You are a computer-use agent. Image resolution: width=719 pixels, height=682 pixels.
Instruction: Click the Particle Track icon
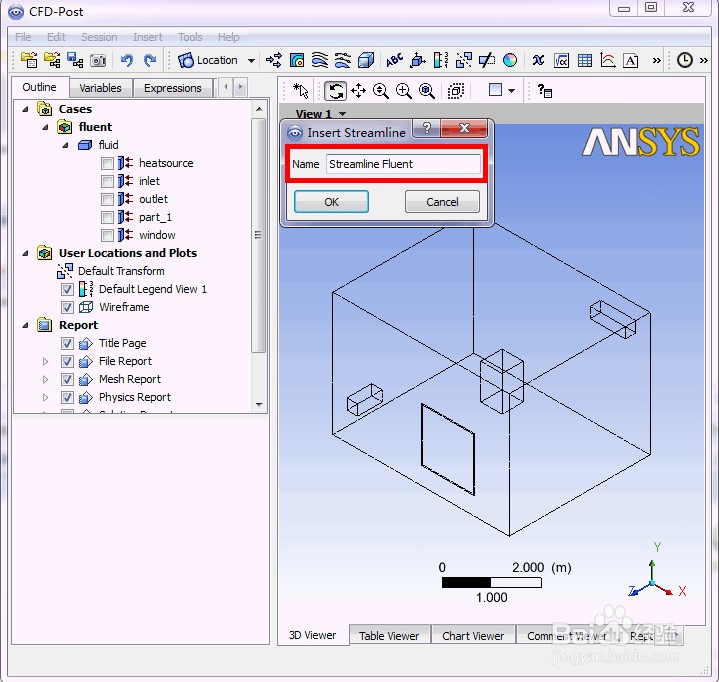point(343,60)
